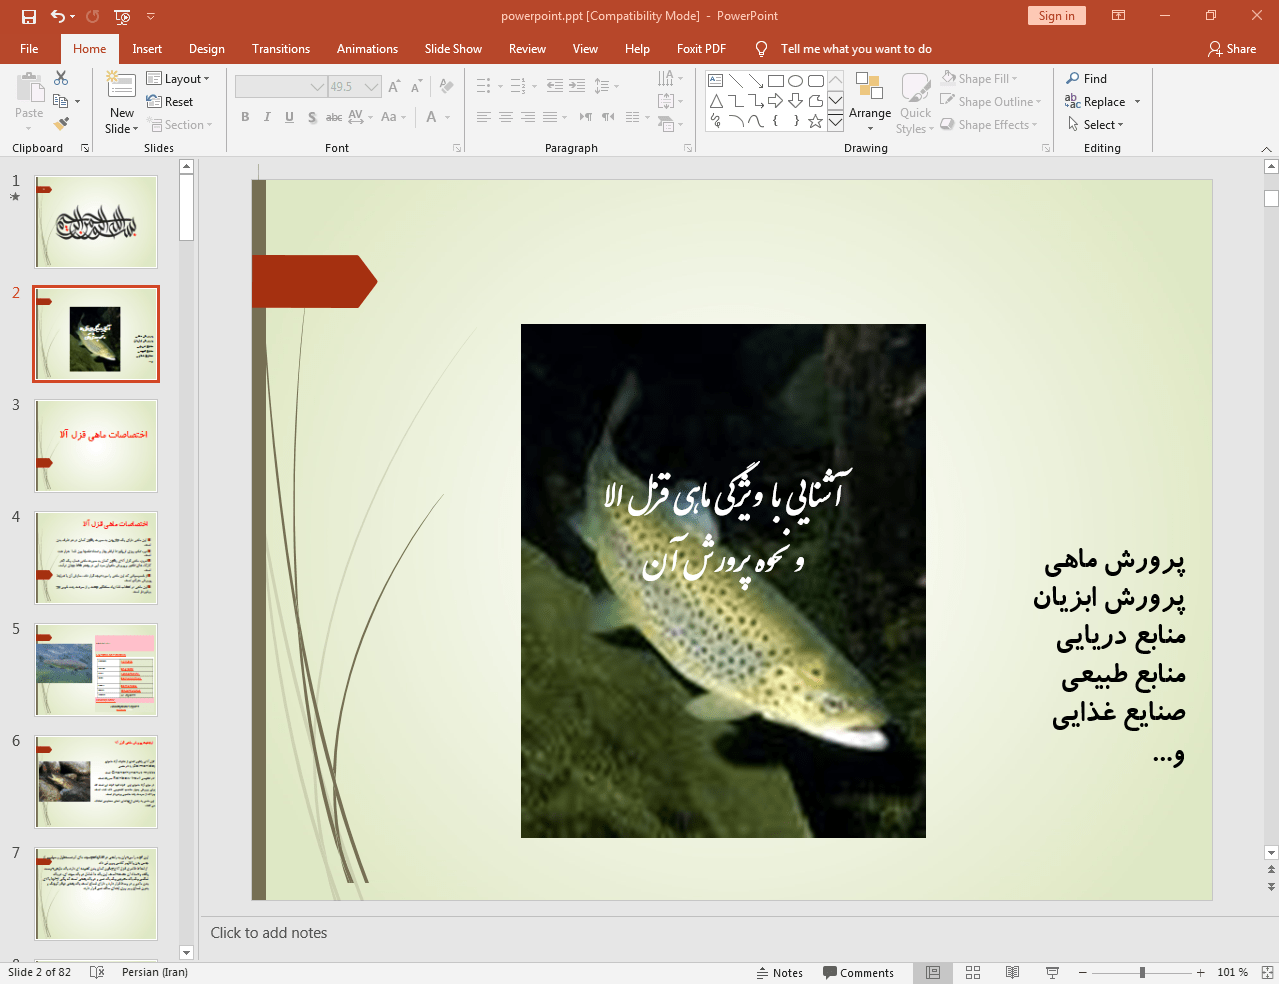
Task: Click the zoom in plus button
Action: tap(1201, 972)
